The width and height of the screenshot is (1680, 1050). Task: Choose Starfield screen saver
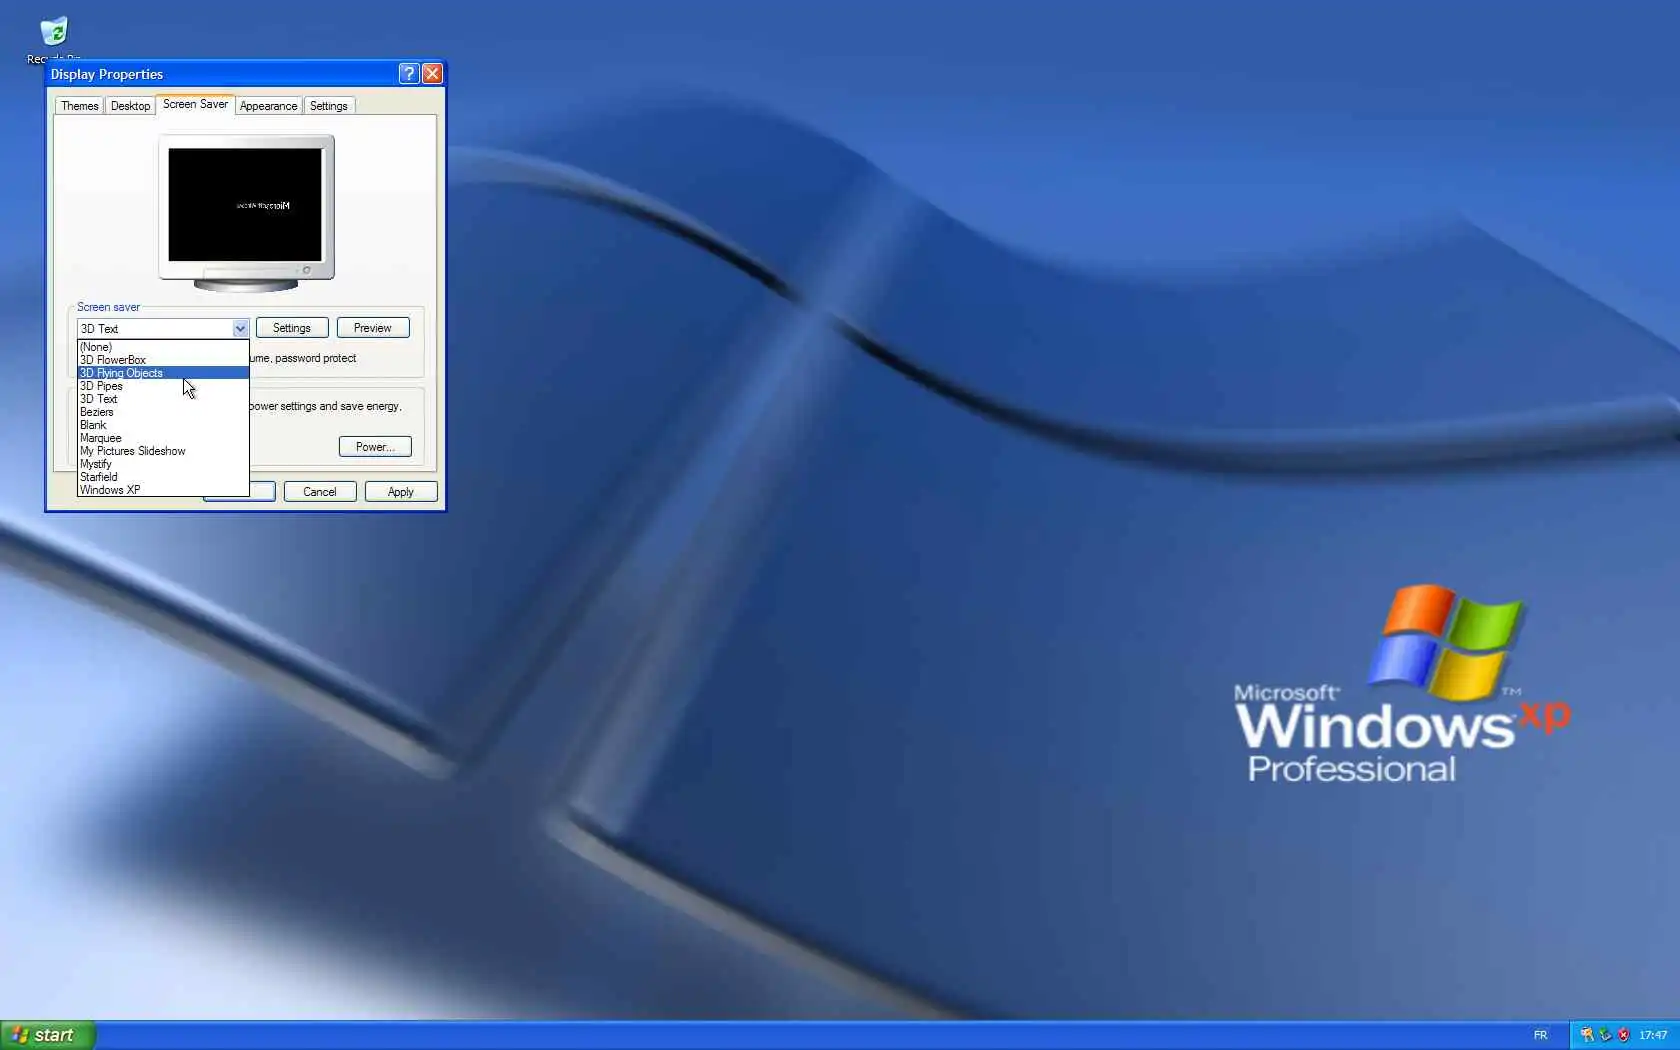[163, 477]
